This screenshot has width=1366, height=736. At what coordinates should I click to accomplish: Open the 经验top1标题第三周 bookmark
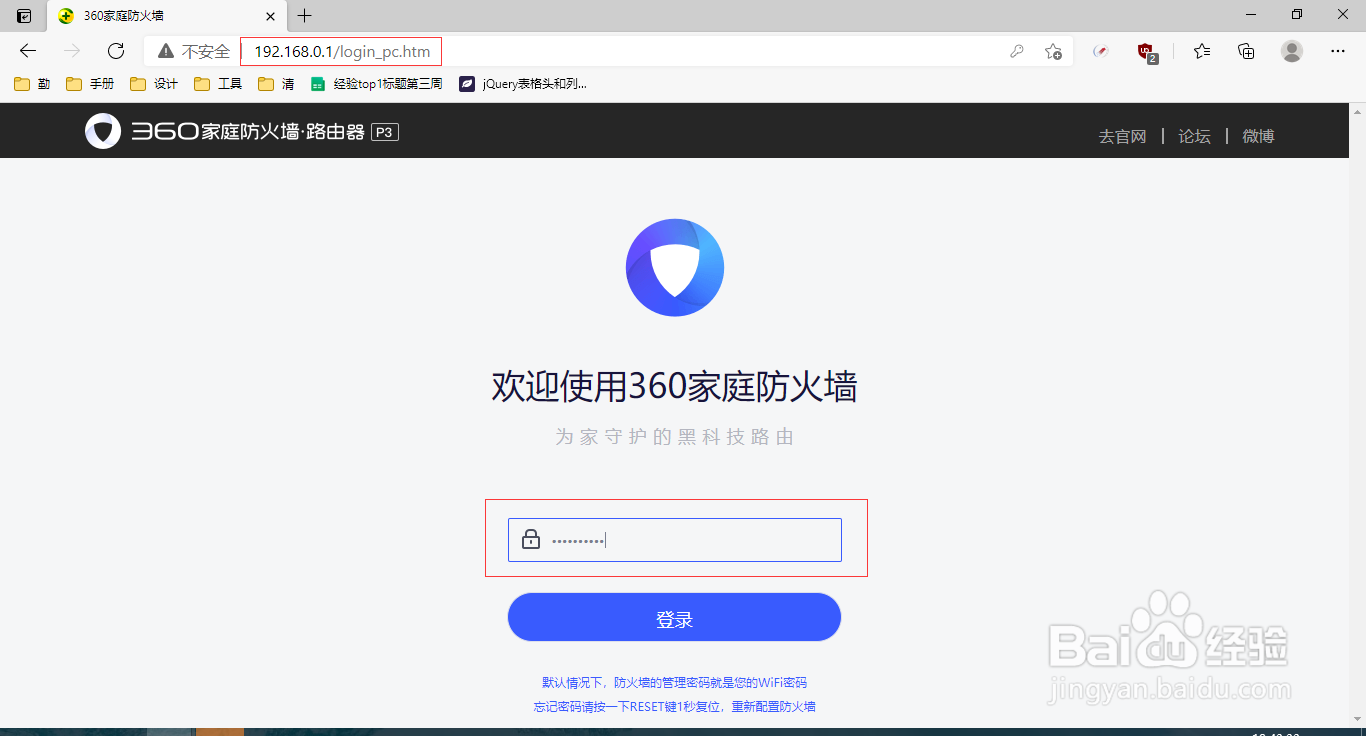(377, 84)
